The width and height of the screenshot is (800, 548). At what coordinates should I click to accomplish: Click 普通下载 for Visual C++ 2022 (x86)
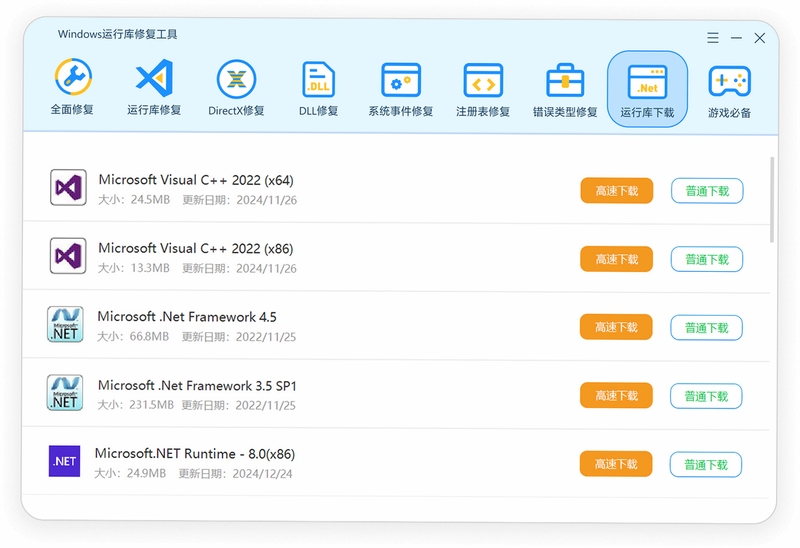[x=707, y=259]
